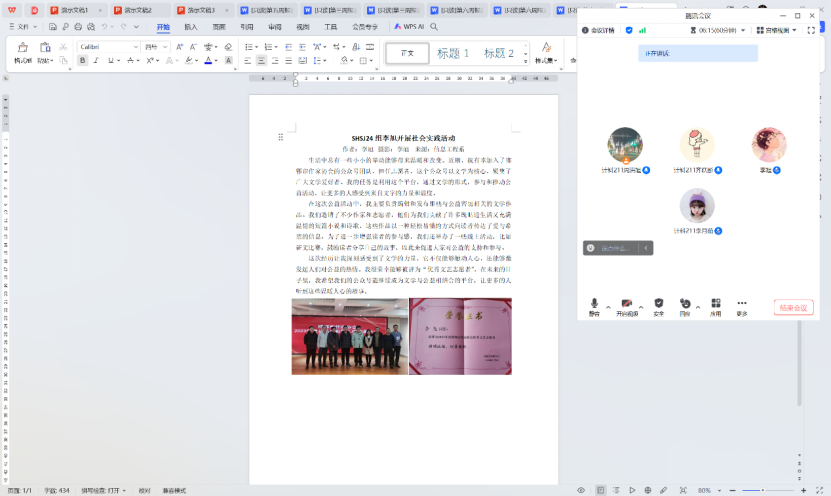
Task: Choose the red font color button
Action: (x=209, y=60)
